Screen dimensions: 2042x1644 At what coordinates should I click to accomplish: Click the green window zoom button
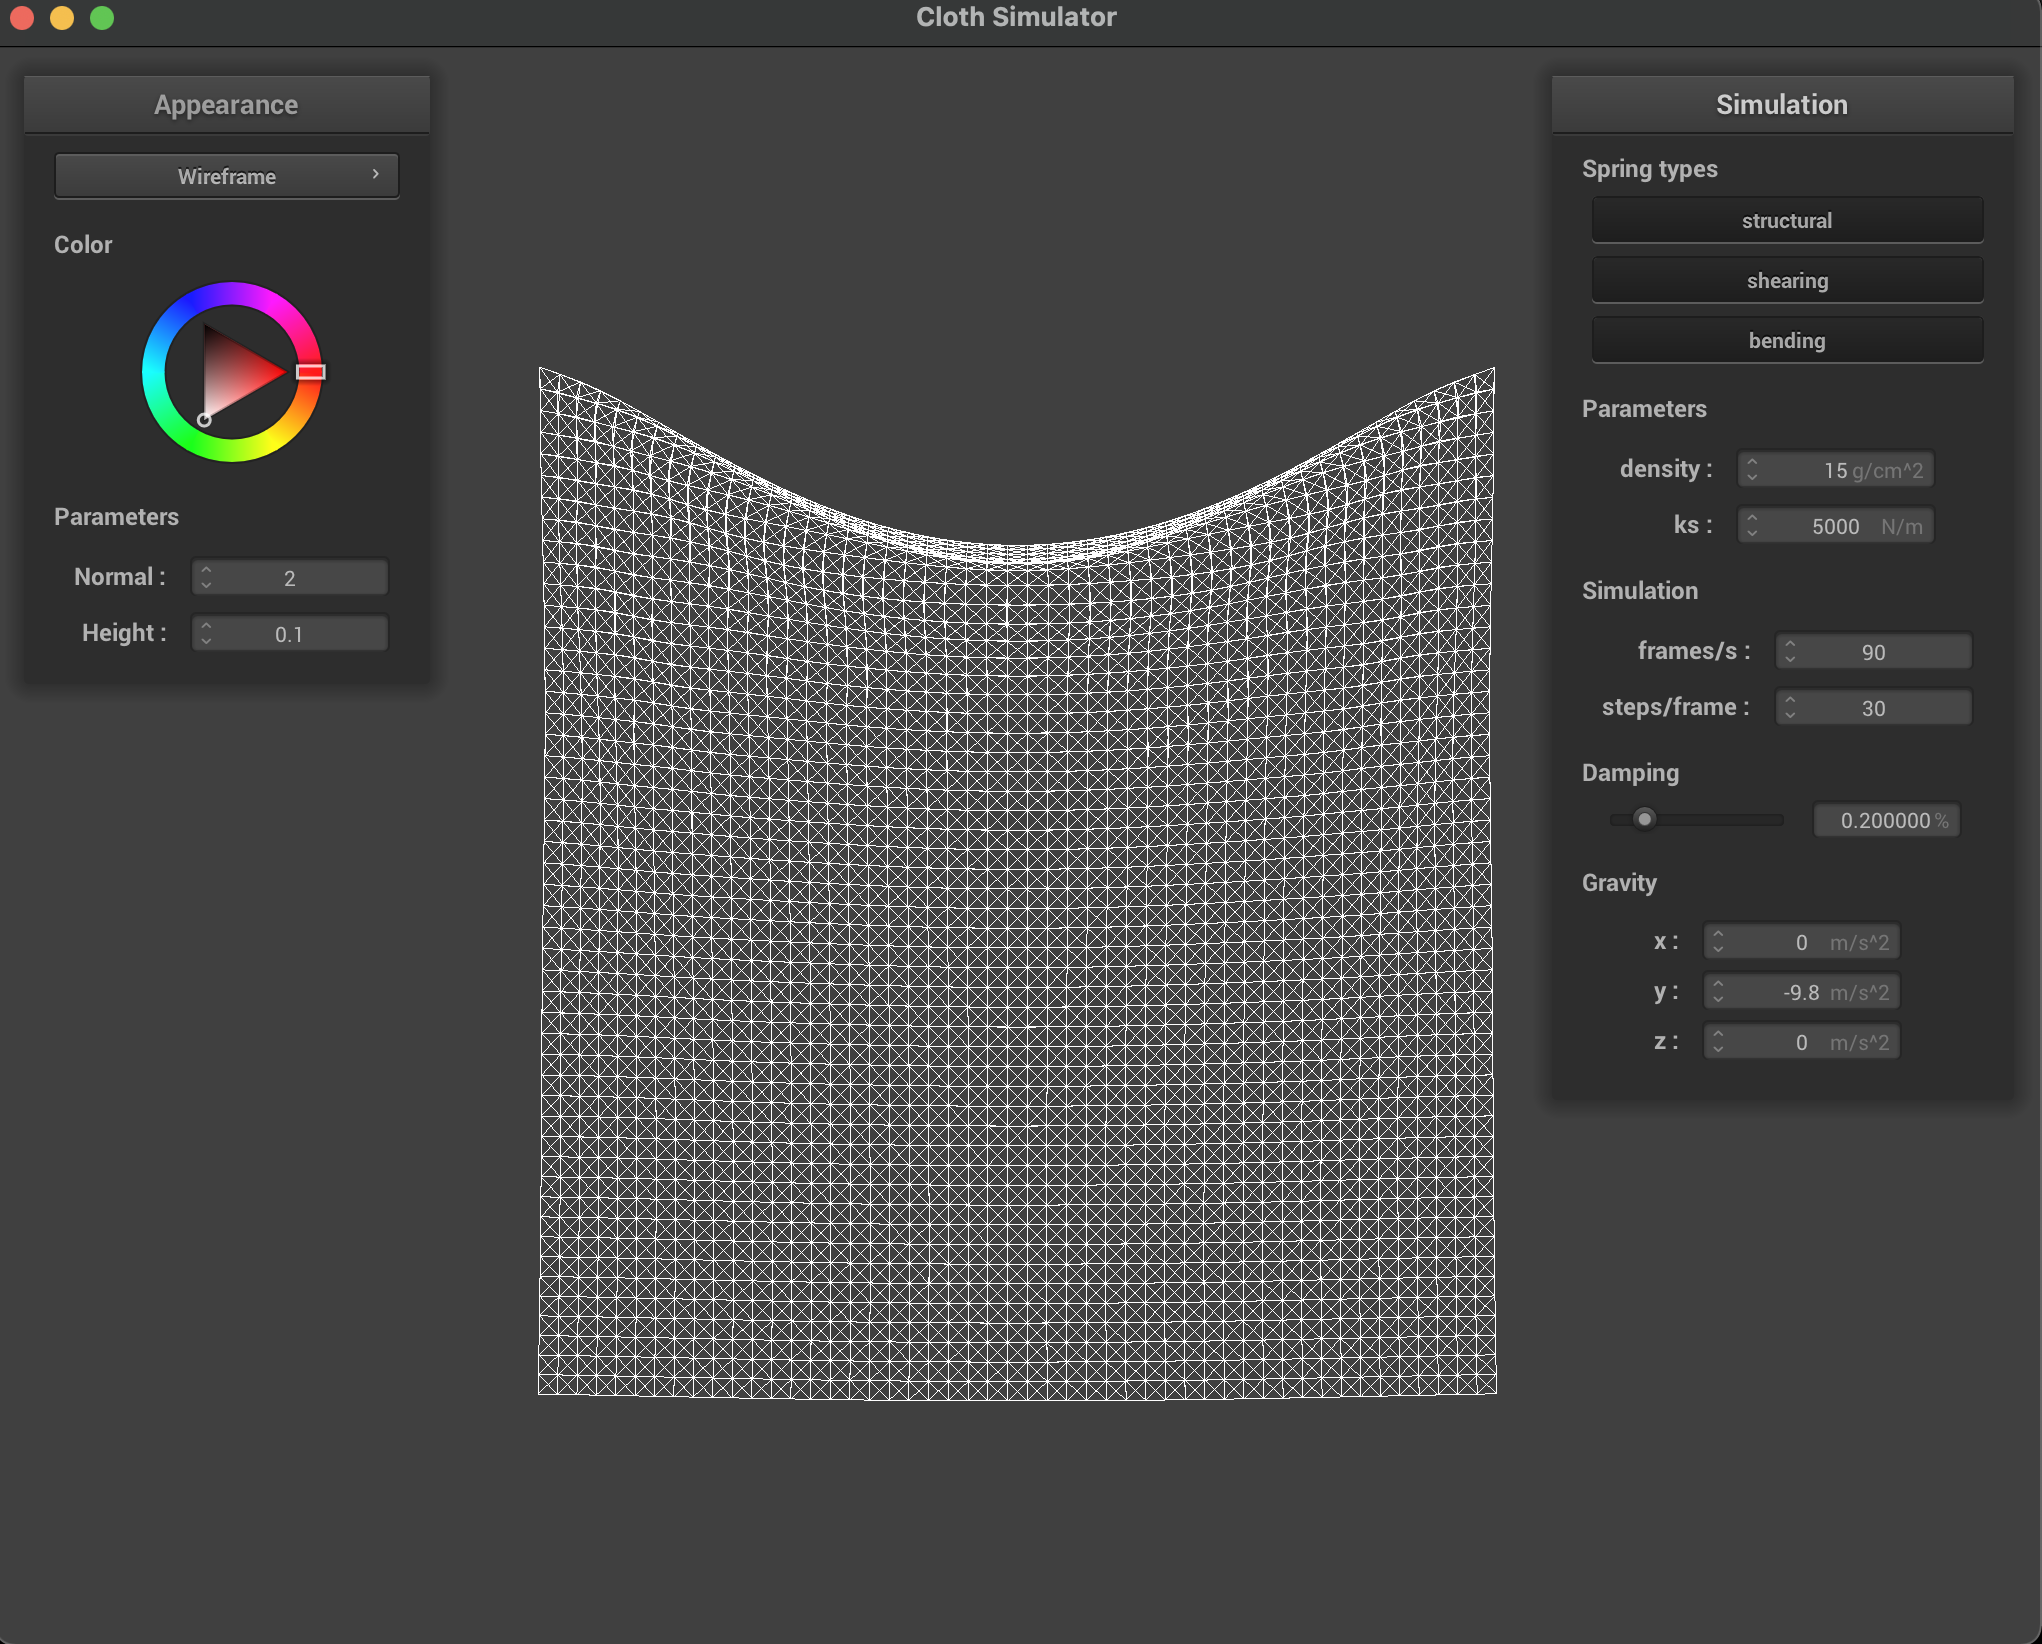(102, 18)
